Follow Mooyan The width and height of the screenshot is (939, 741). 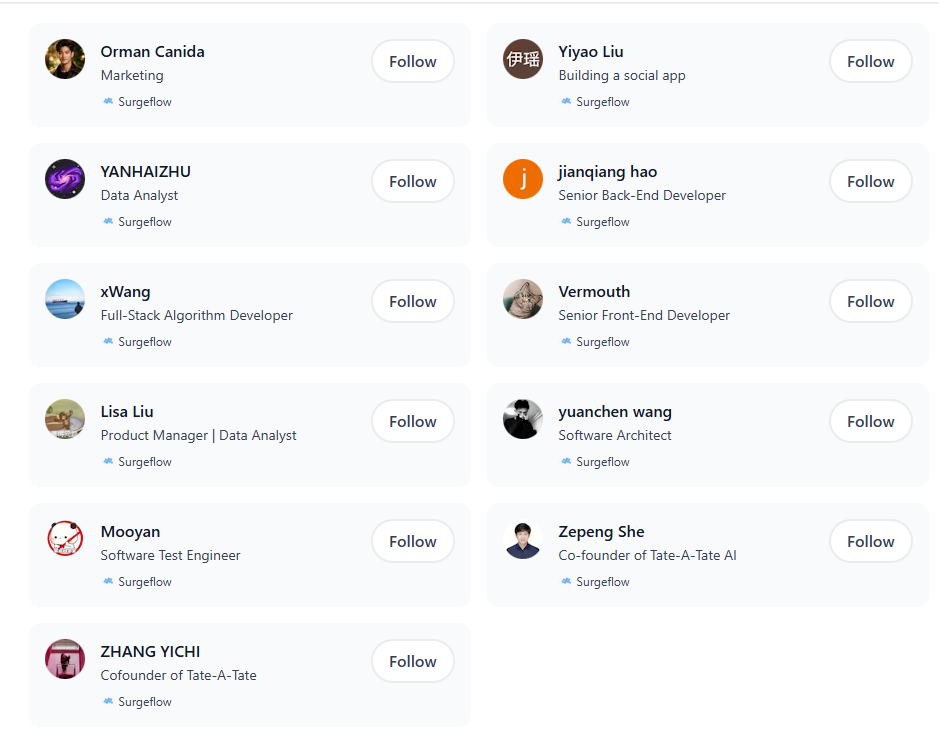pyautogui.click(x=413, y=541)
